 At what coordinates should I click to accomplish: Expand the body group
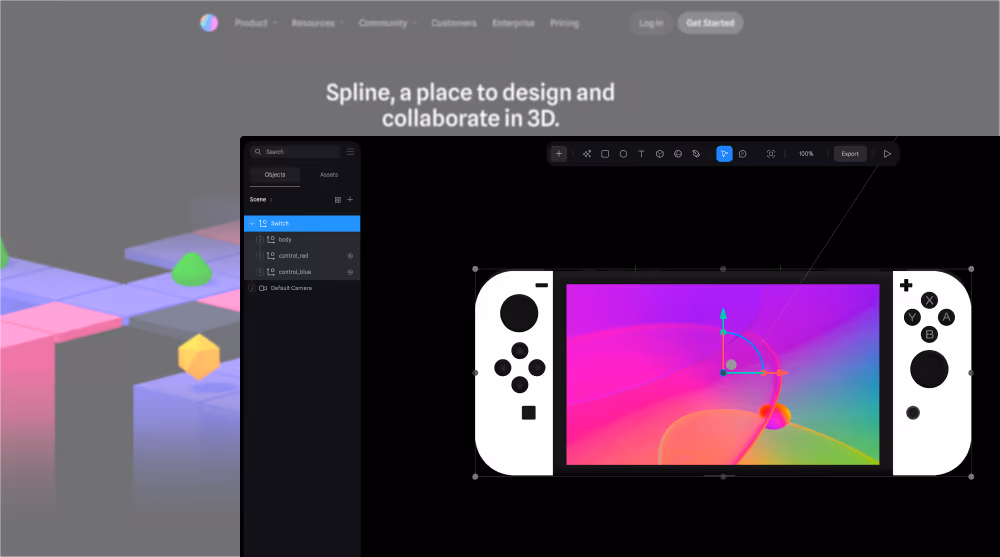point(260,240)
